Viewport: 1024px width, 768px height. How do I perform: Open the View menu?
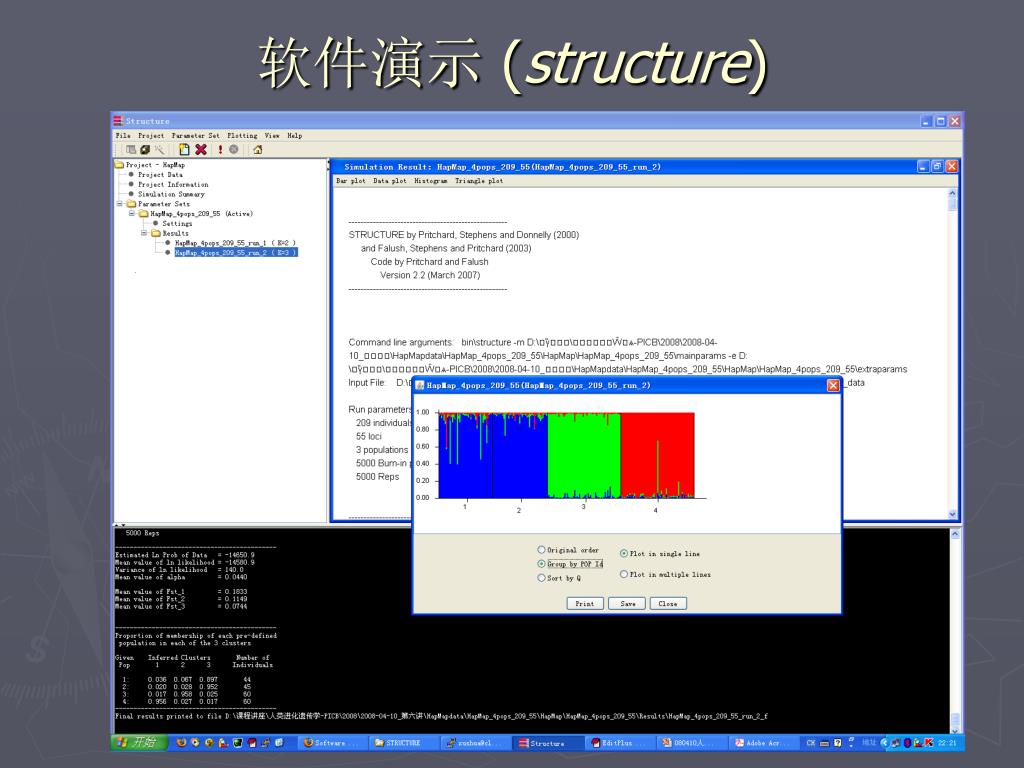(272, 136)
